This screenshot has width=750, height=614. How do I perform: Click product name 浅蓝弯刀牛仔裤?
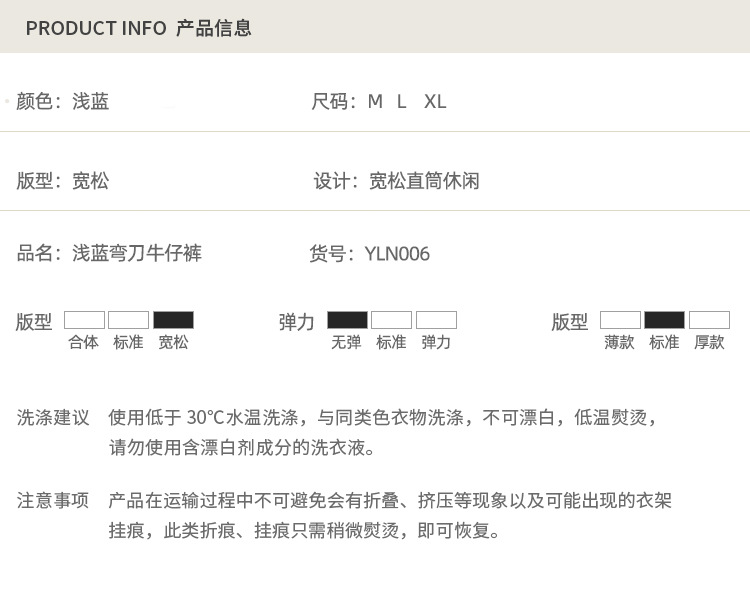pyautogui.click(x=137, y=253)
